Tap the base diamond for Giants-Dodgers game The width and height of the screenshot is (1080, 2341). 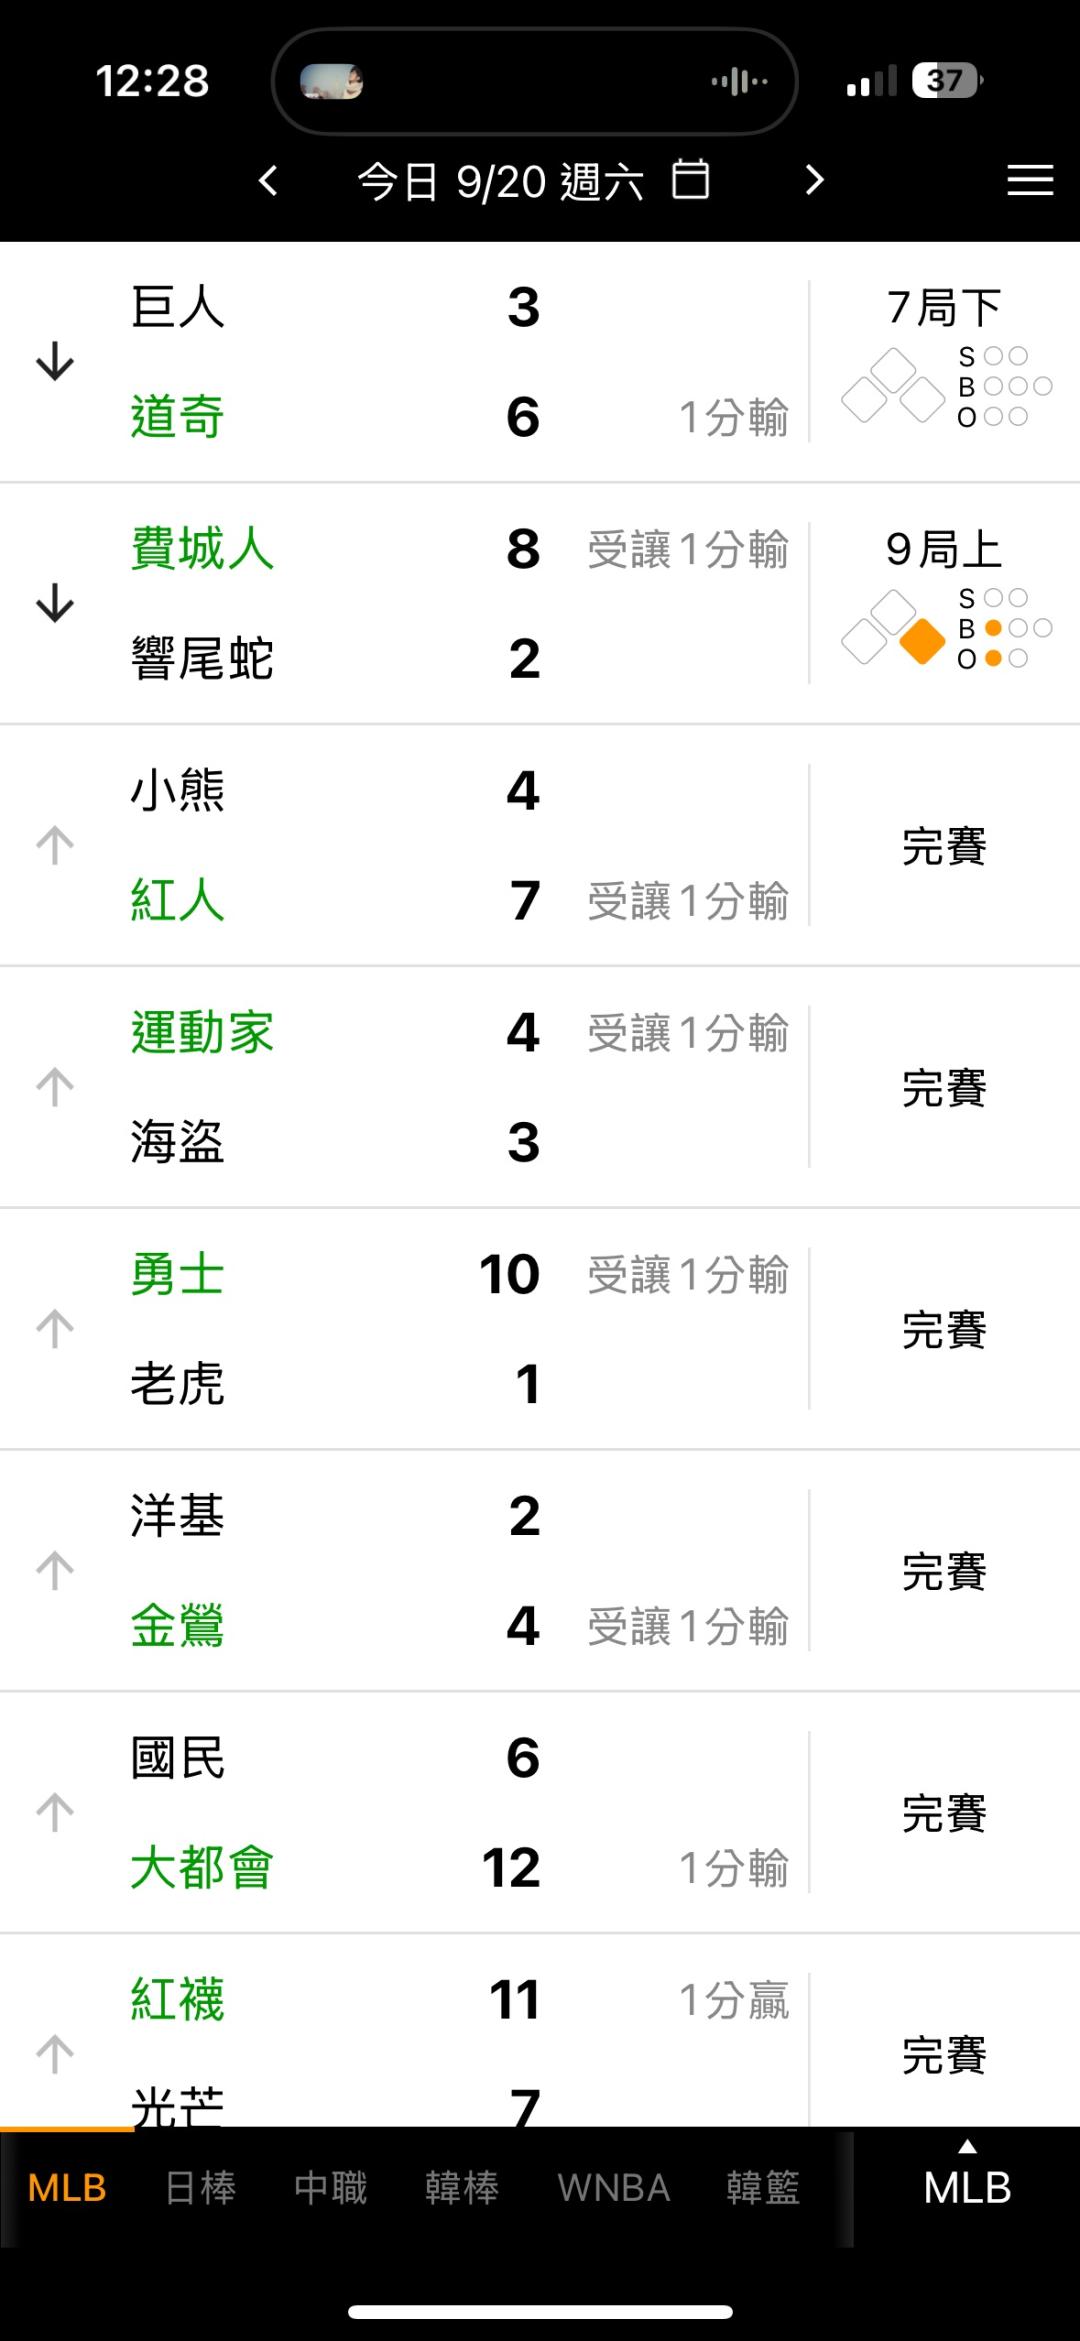pyautogui.click(x=893, y=387)
